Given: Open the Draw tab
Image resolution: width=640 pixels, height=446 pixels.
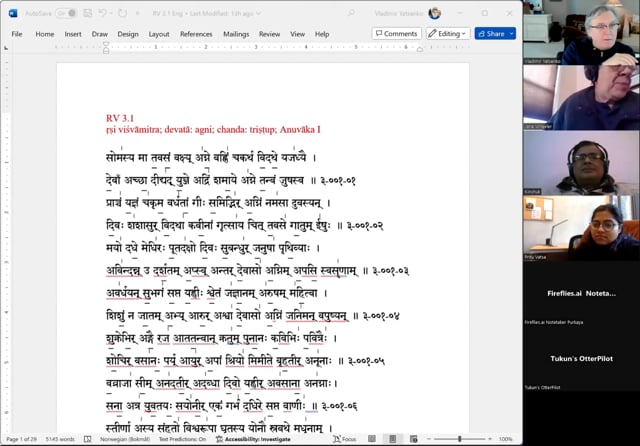Looking at the screenshot, I should [100, 34].
